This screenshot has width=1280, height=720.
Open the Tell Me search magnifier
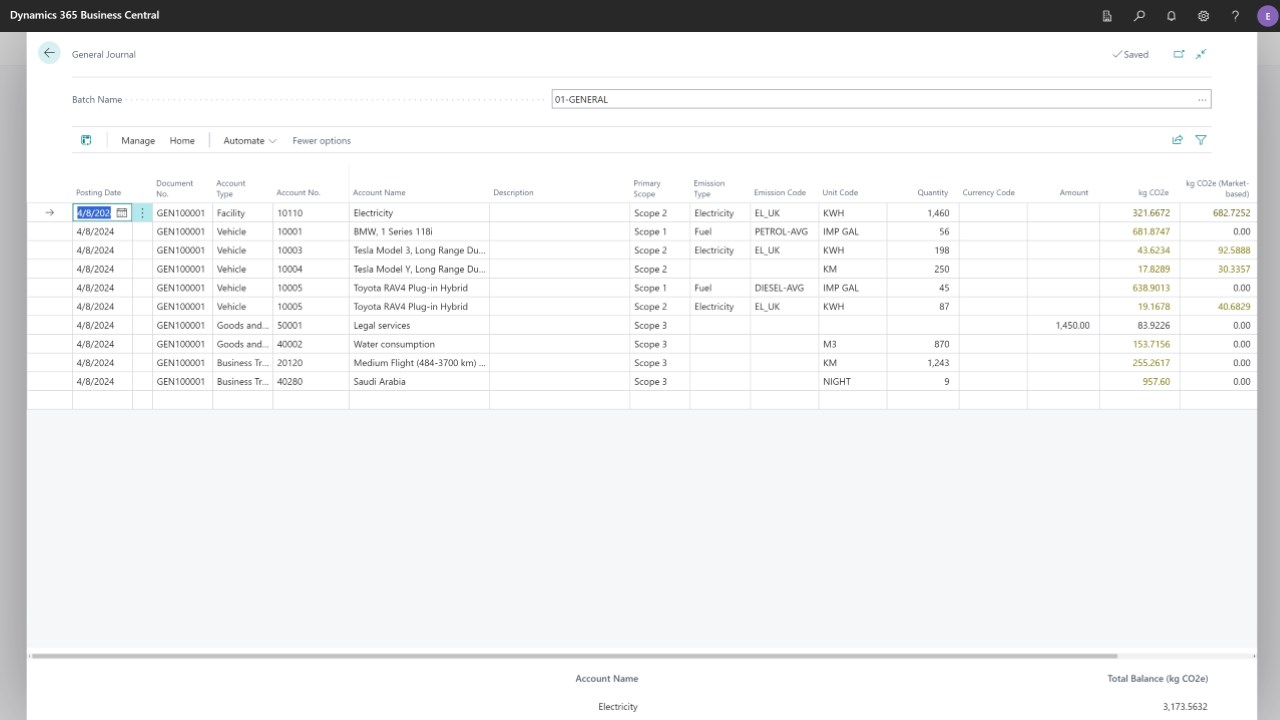point(1139,16)
